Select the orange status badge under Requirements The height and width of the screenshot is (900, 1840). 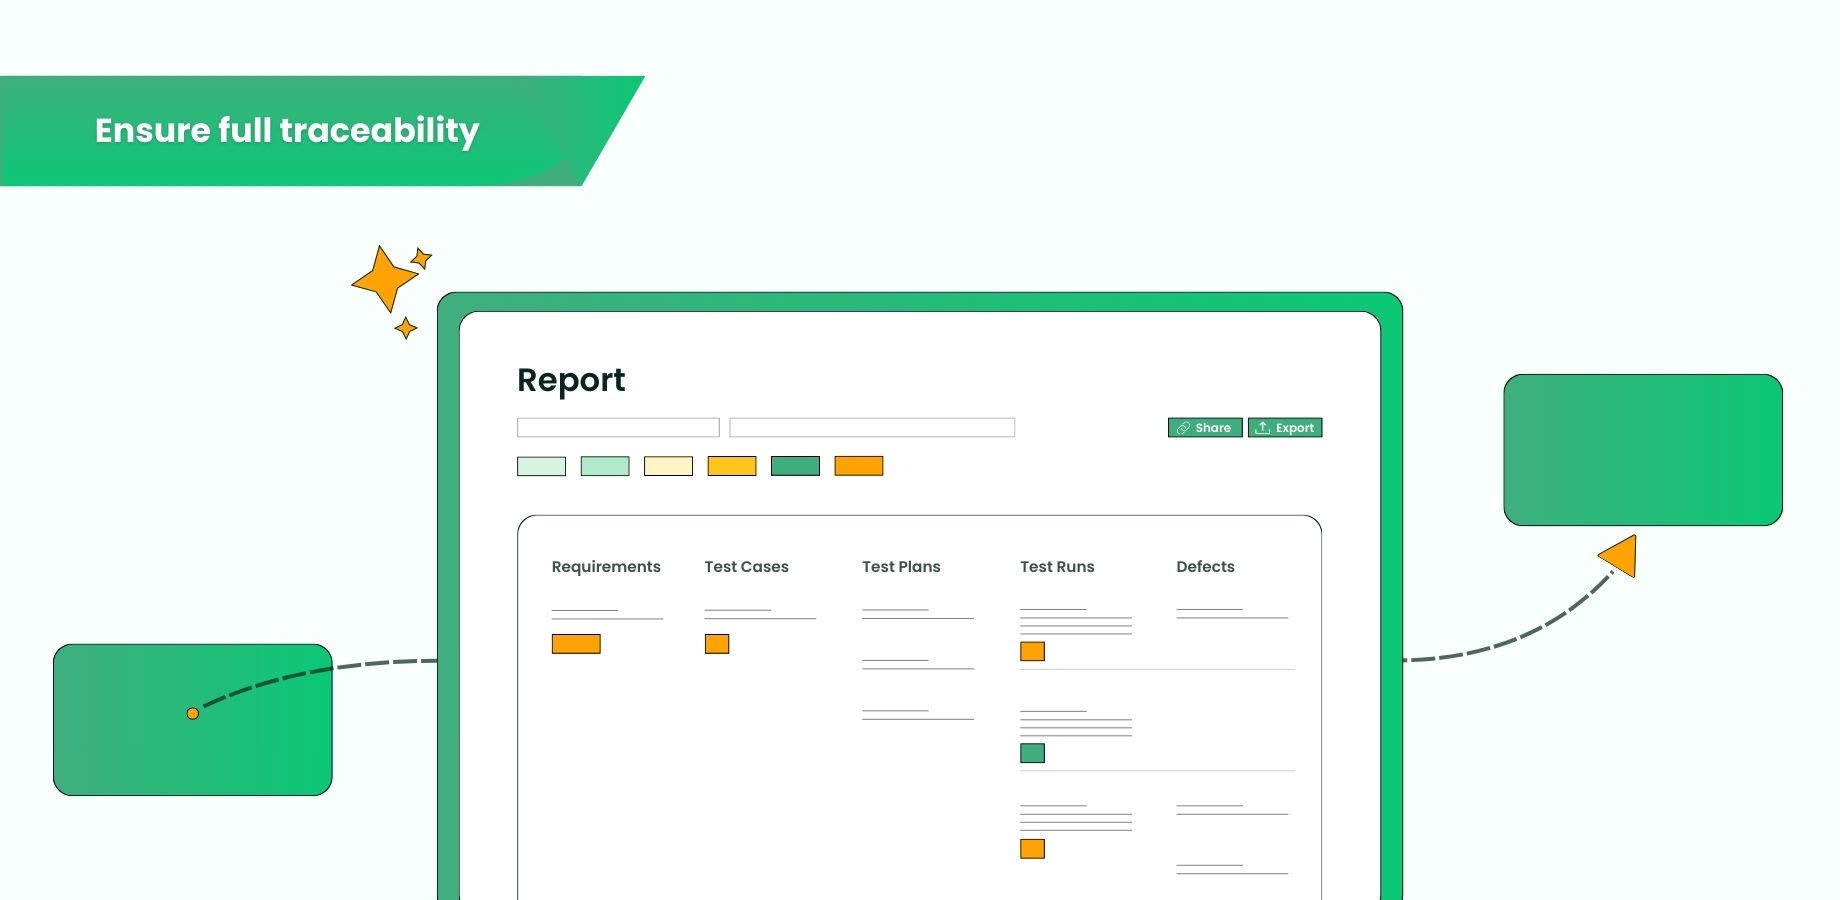coord(575,643)
